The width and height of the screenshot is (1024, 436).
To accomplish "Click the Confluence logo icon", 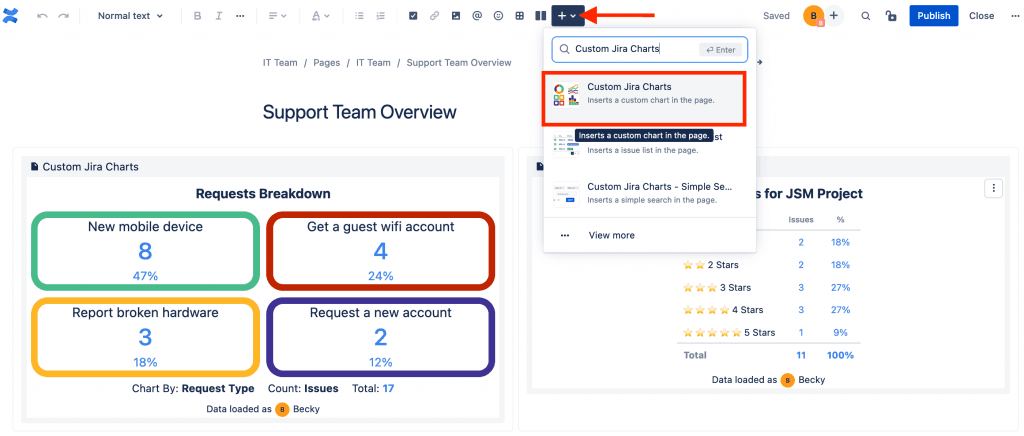I will click(x=11, y=16).
